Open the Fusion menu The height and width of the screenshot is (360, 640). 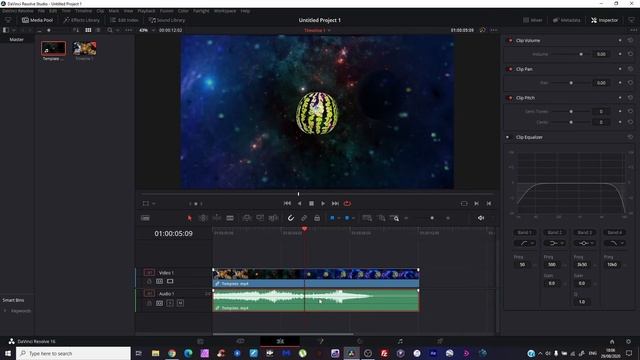click(x=167, y=11)
